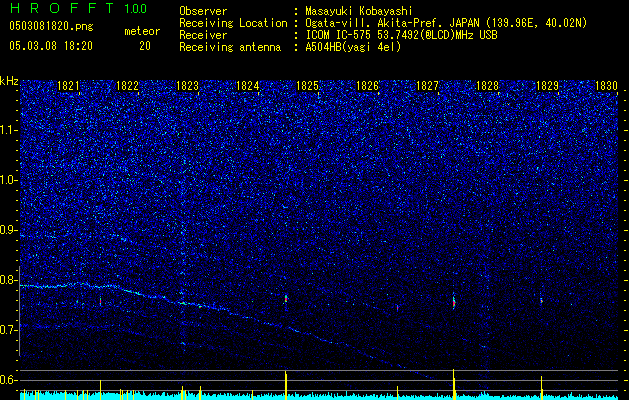The image size is (629, 400).
Task: Click the 1822 time axis label
Action: click(x=128, y=86)
